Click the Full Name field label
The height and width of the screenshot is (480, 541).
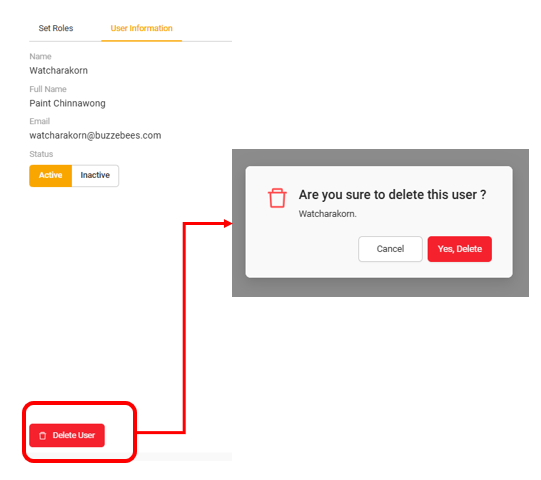[x=48, y=89]
